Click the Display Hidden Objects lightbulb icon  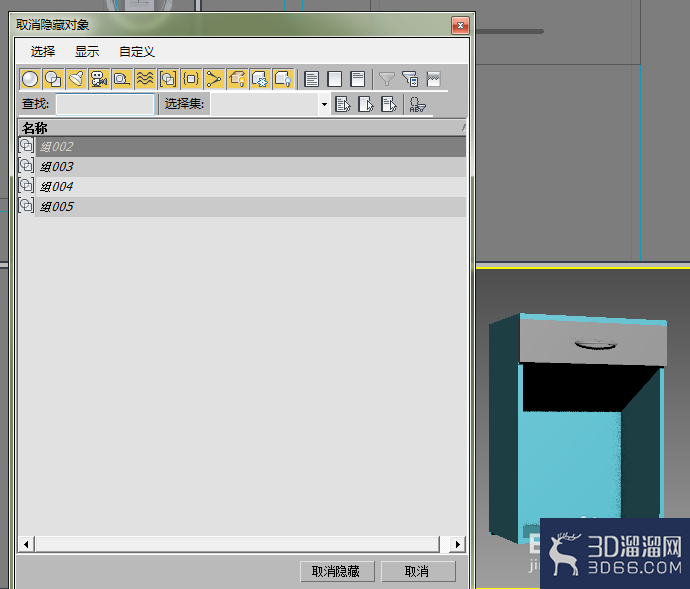pyautogui.click(x=283, y=79)
